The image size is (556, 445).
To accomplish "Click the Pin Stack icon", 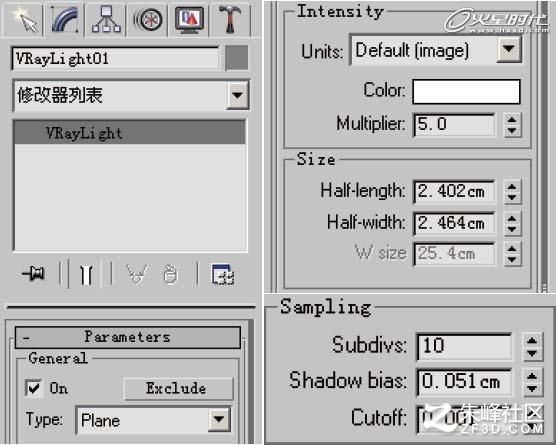I will click(x=33, y=274).
